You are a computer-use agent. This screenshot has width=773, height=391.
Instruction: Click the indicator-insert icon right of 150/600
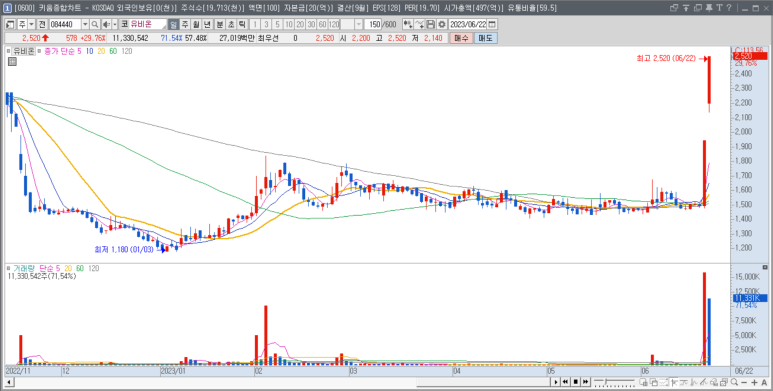point(408,24)
